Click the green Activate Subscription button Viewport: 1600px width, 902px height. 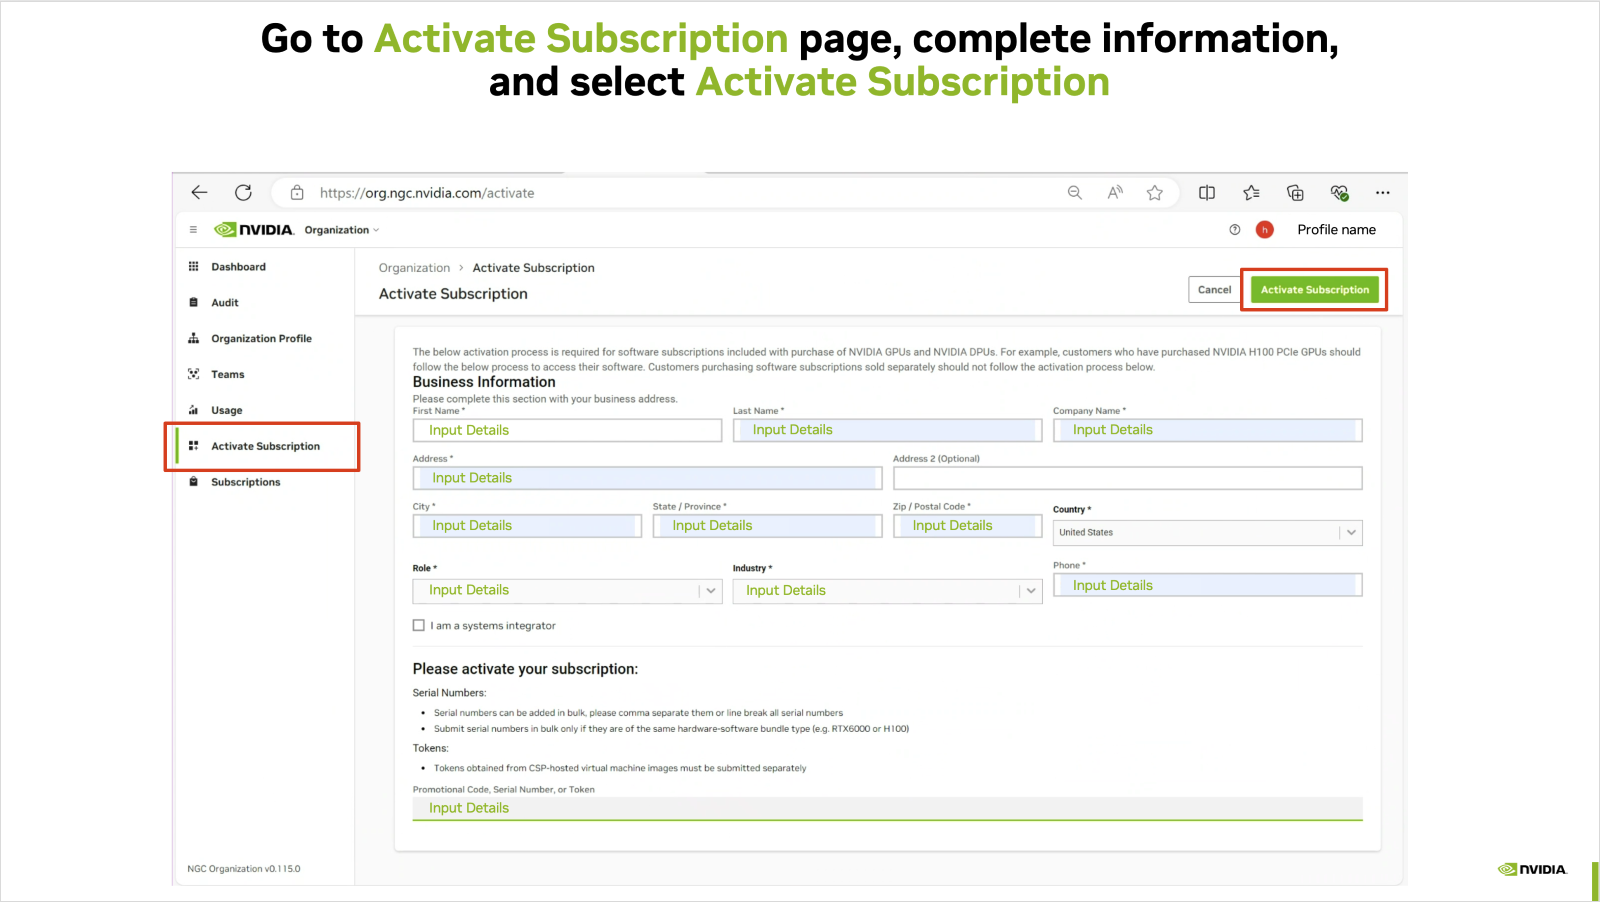pos(1314,290)
